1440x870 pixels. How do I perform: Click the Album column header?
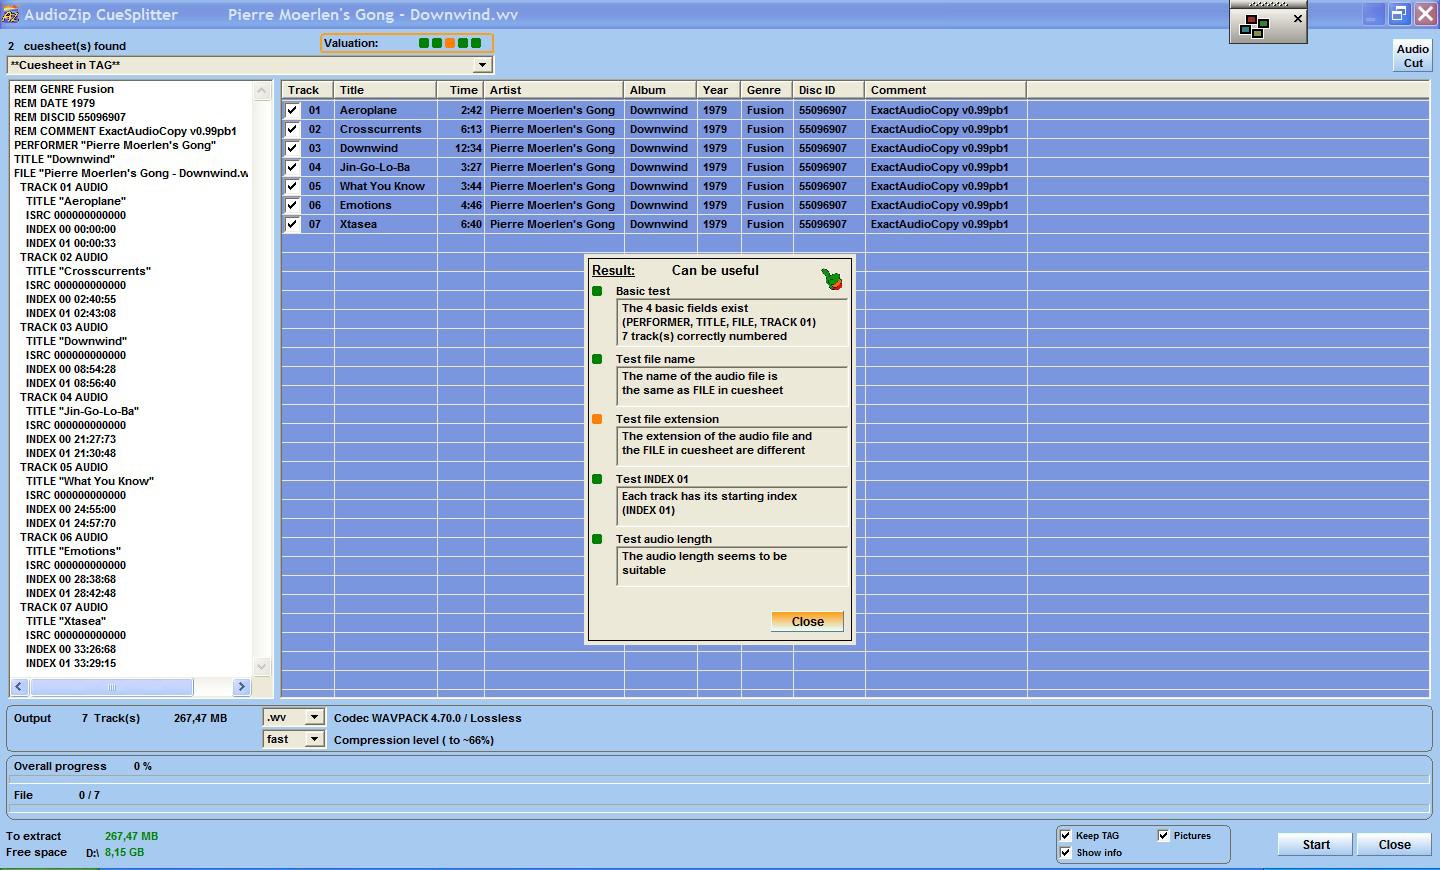[x=661, y=90]
